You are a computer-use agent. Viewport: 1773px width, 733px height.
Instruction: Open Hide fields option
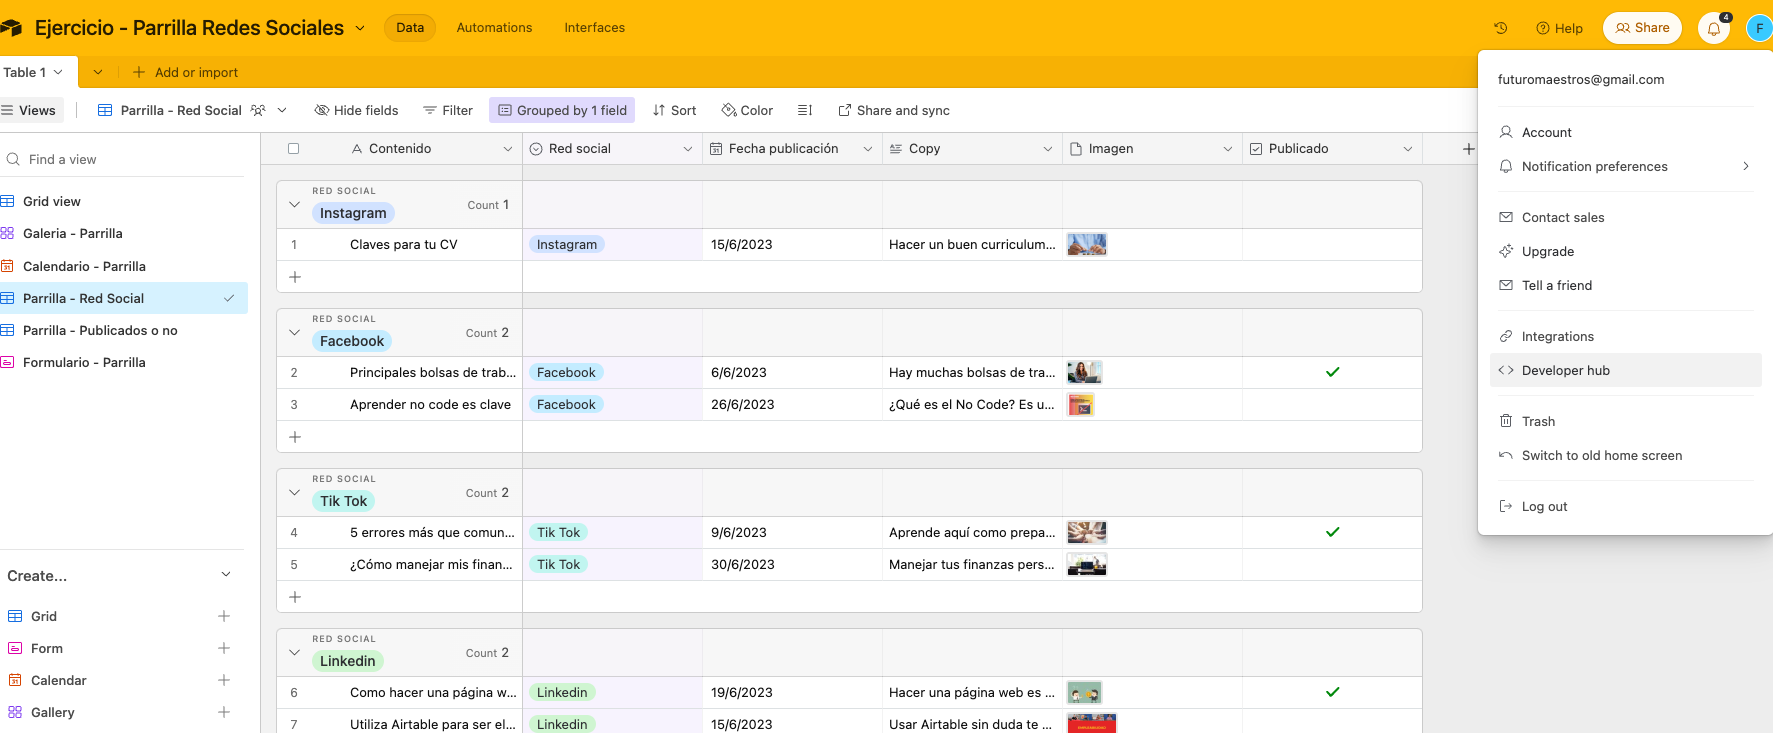pyautogui.click(x=356, y=110)
